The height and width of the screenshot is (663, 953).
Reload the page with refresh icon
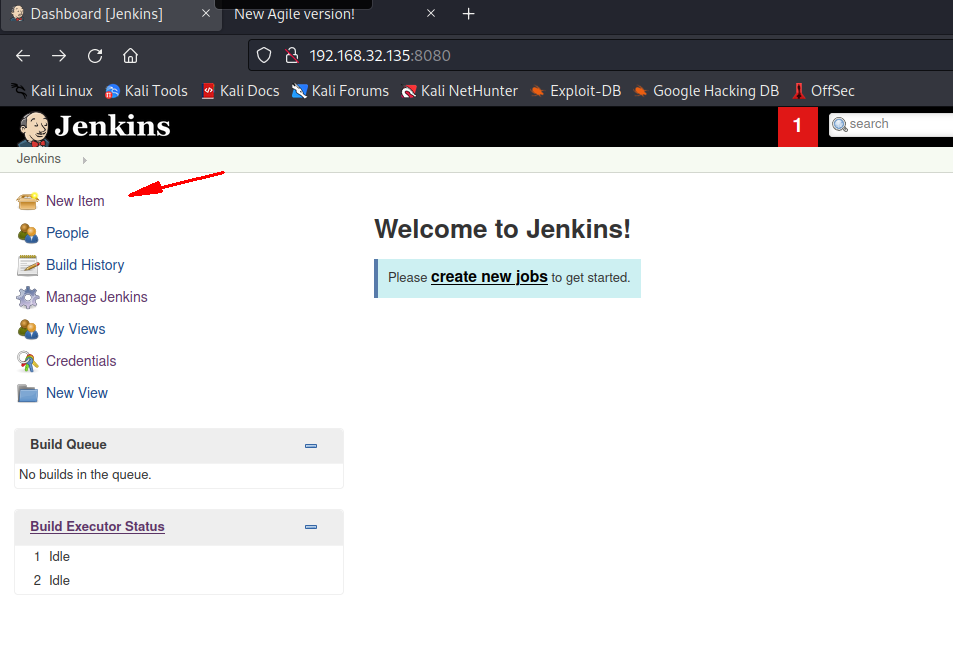point(95,56)
